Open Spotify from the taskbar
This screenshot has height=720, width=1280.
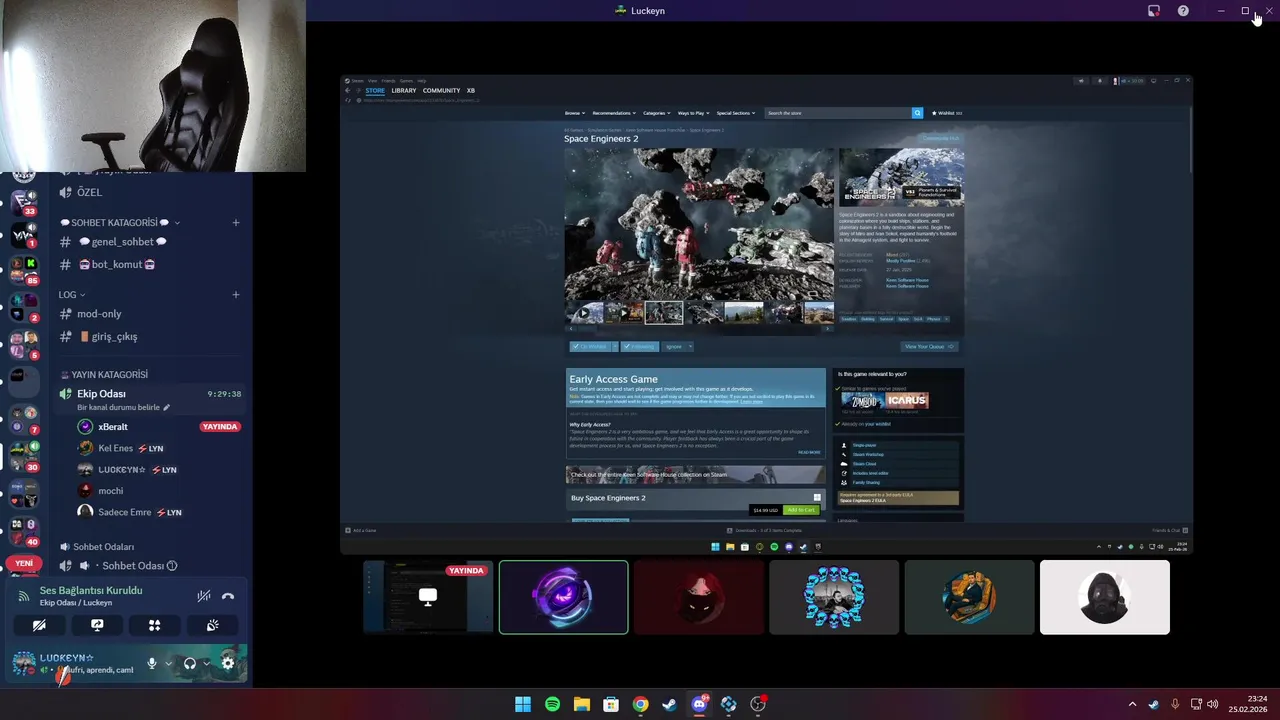pyautogui.click(x=552, y=704)
